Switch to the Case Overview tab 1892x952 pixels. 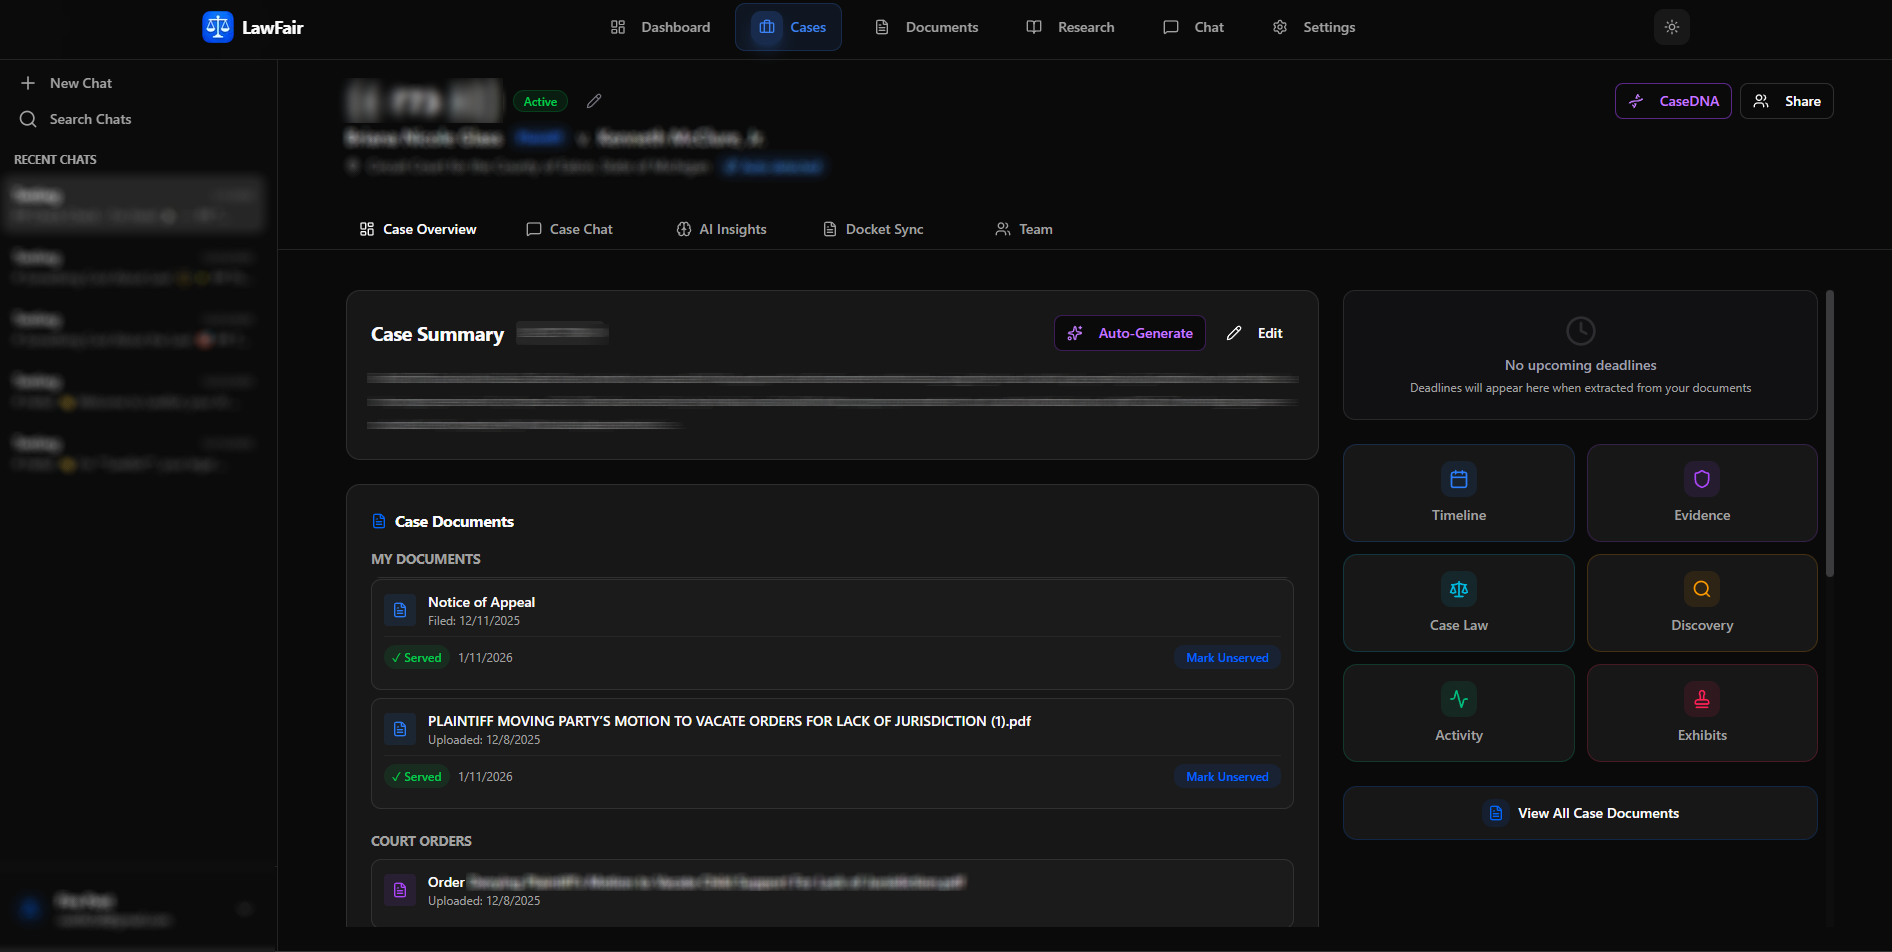tap(418, 229)
